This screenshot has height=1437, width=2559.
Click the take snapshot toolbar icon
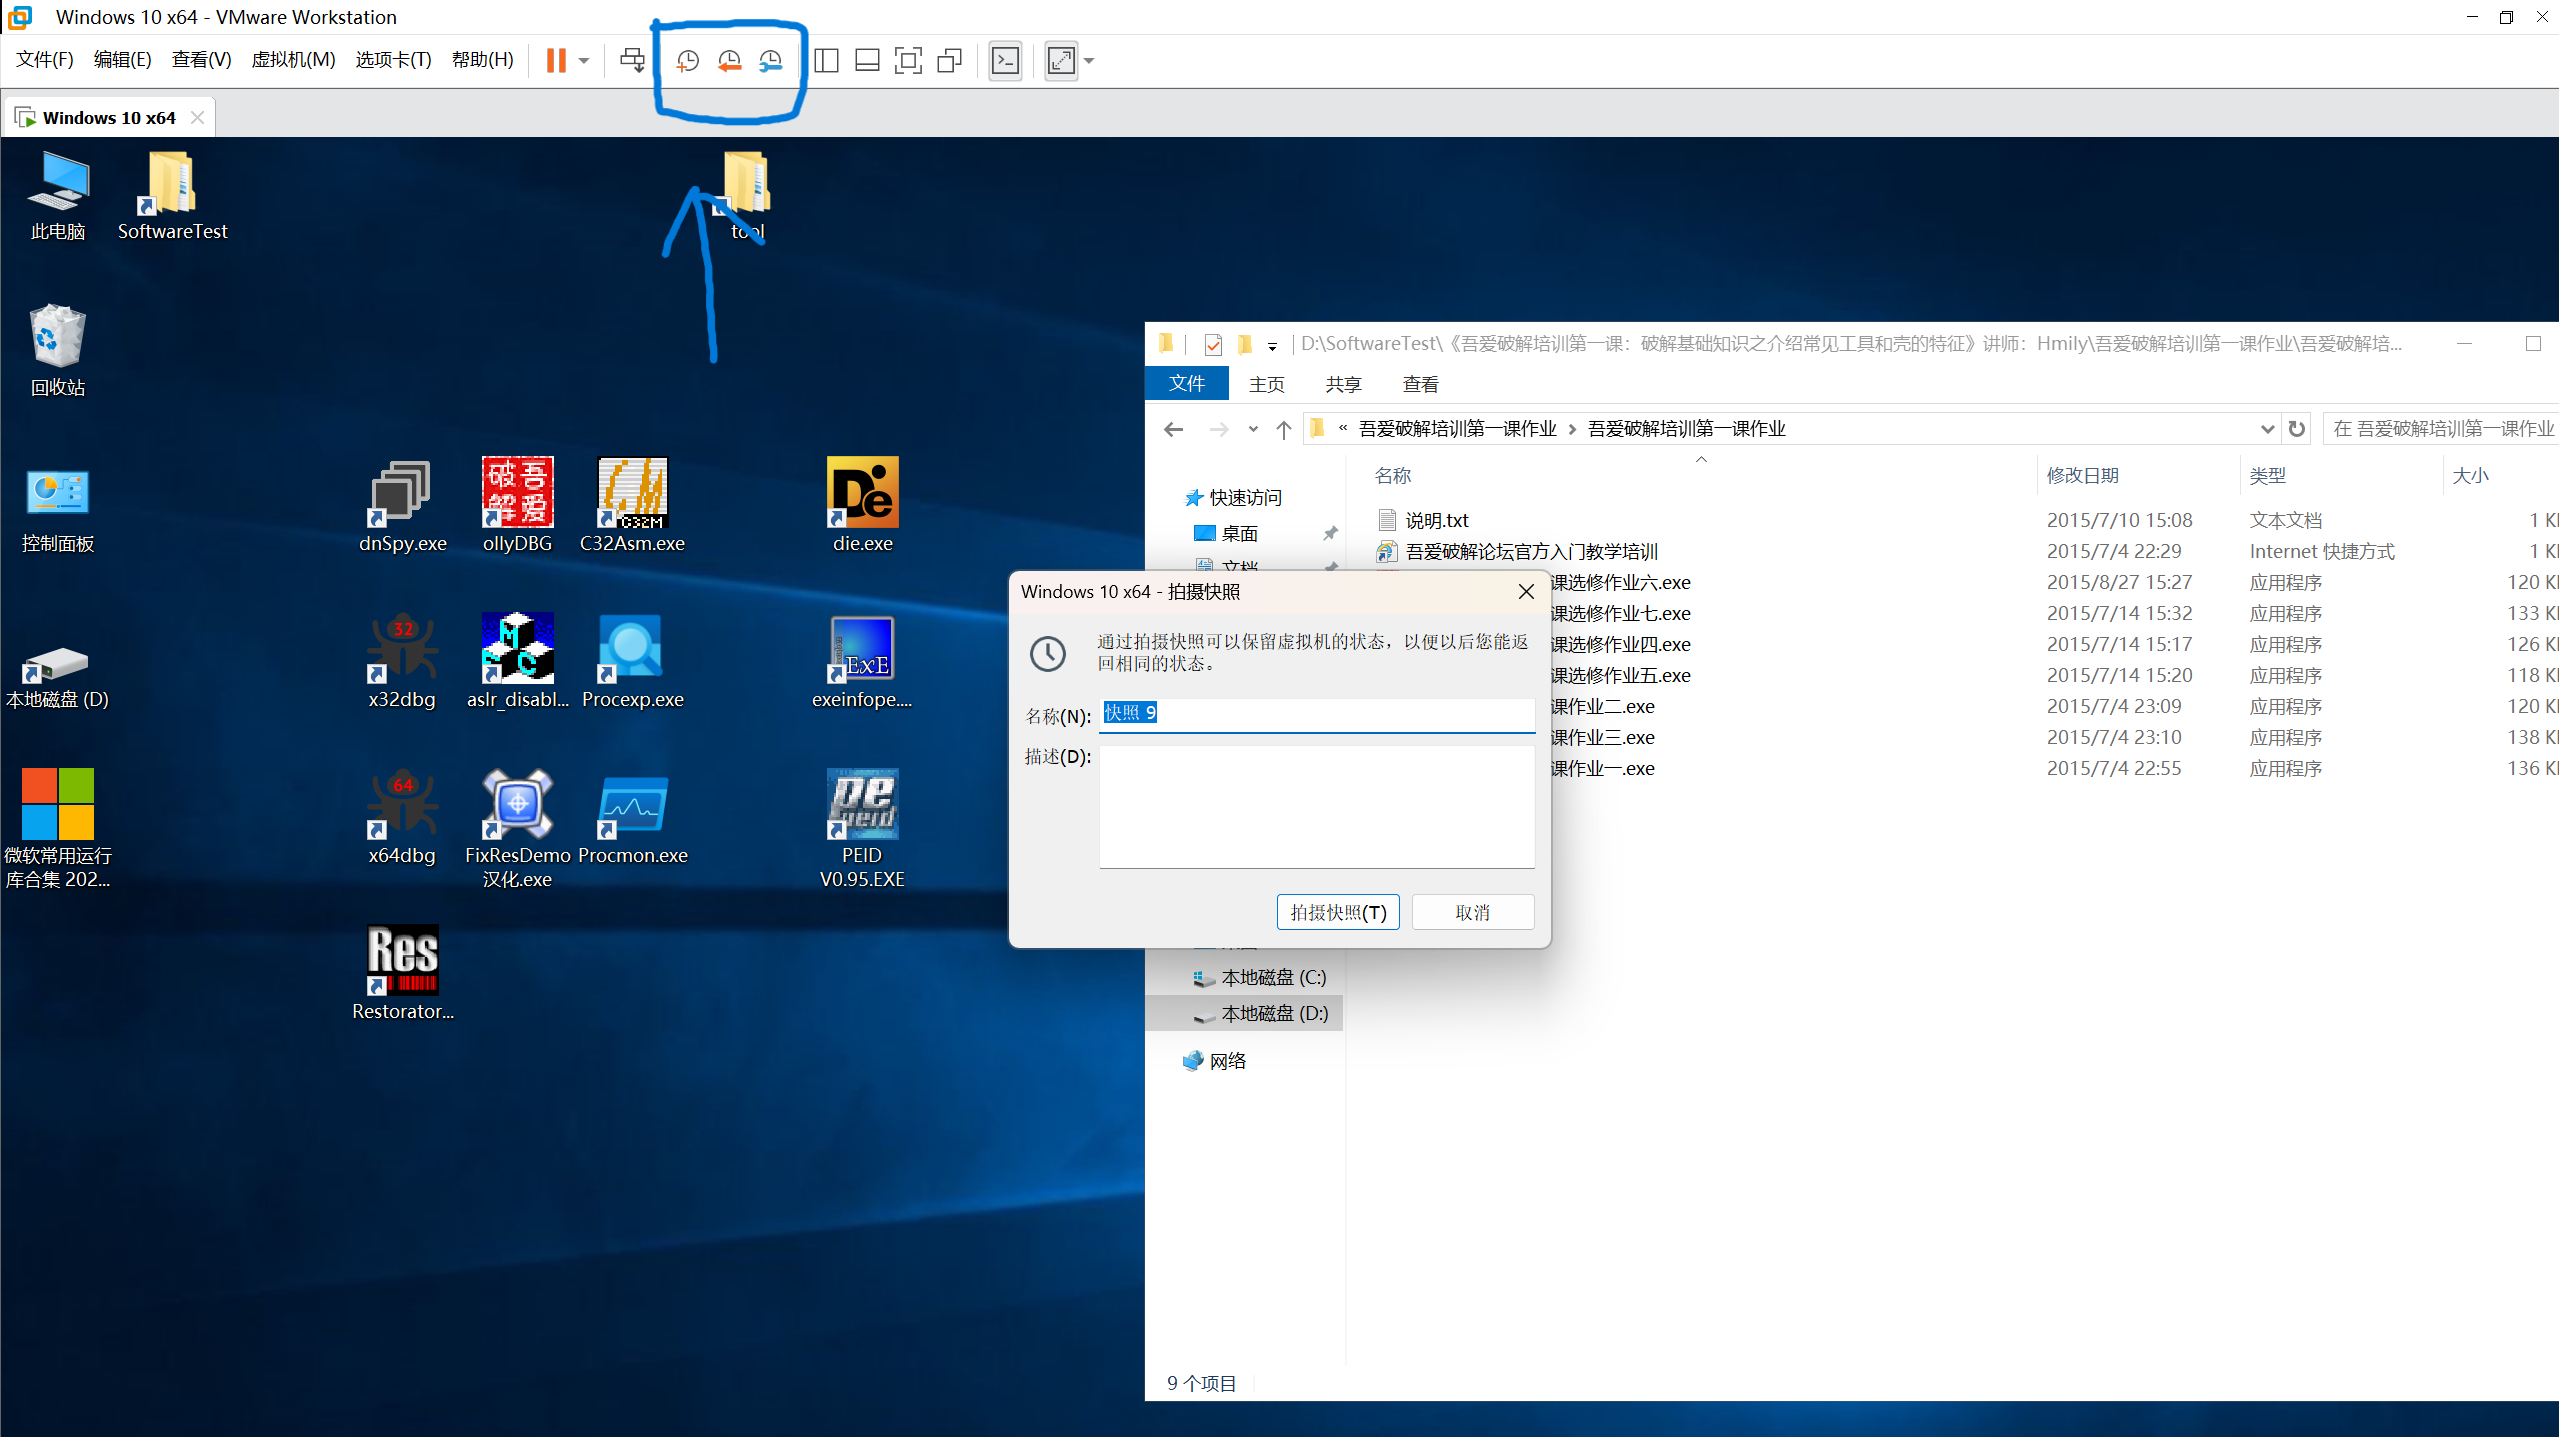point(687,61)
